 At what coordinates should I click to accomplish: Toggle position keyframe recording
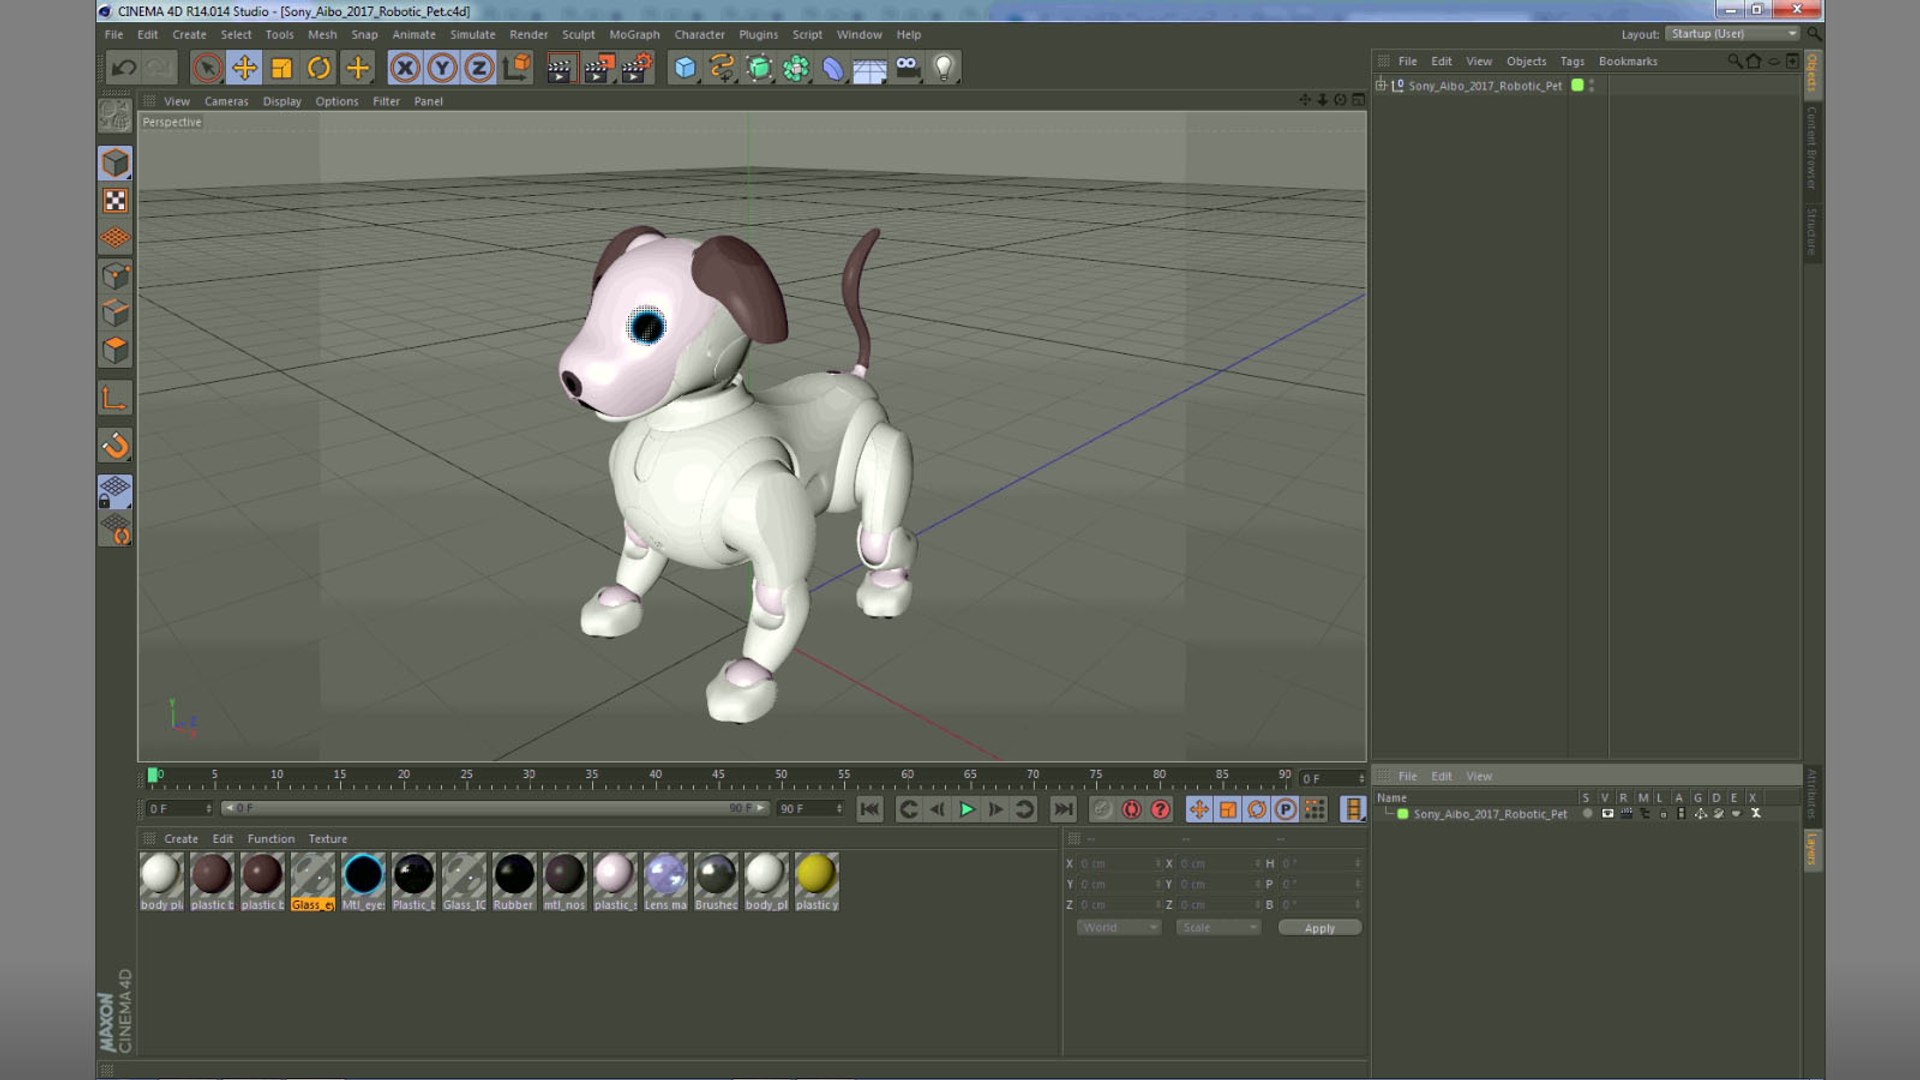coord(1199,809)
